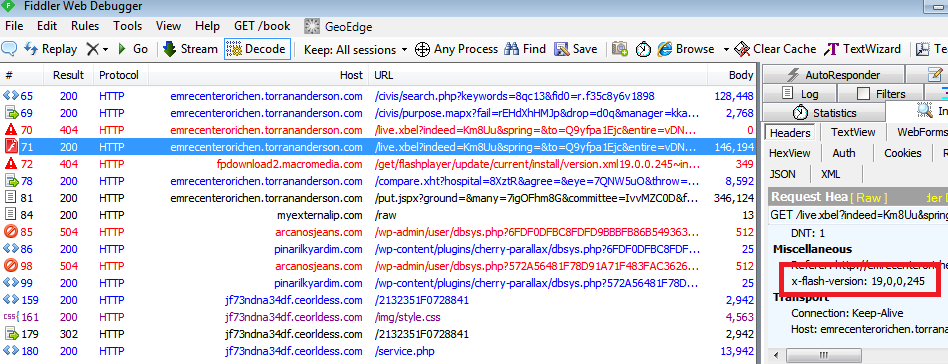
Task: Click the GET /book menu item
Action: pos(262,27)
